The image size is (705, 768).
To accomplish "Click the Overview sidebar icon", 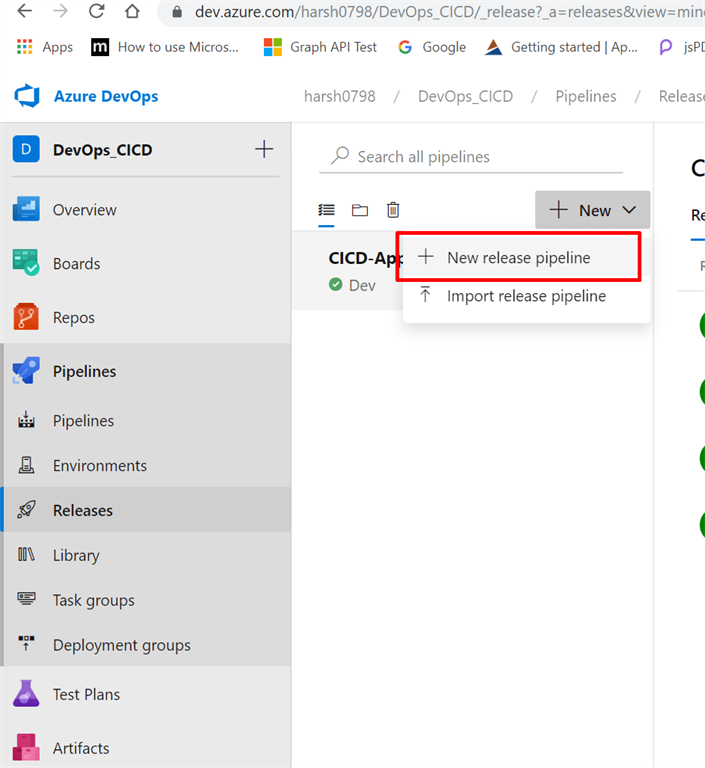I will point(26,209).
